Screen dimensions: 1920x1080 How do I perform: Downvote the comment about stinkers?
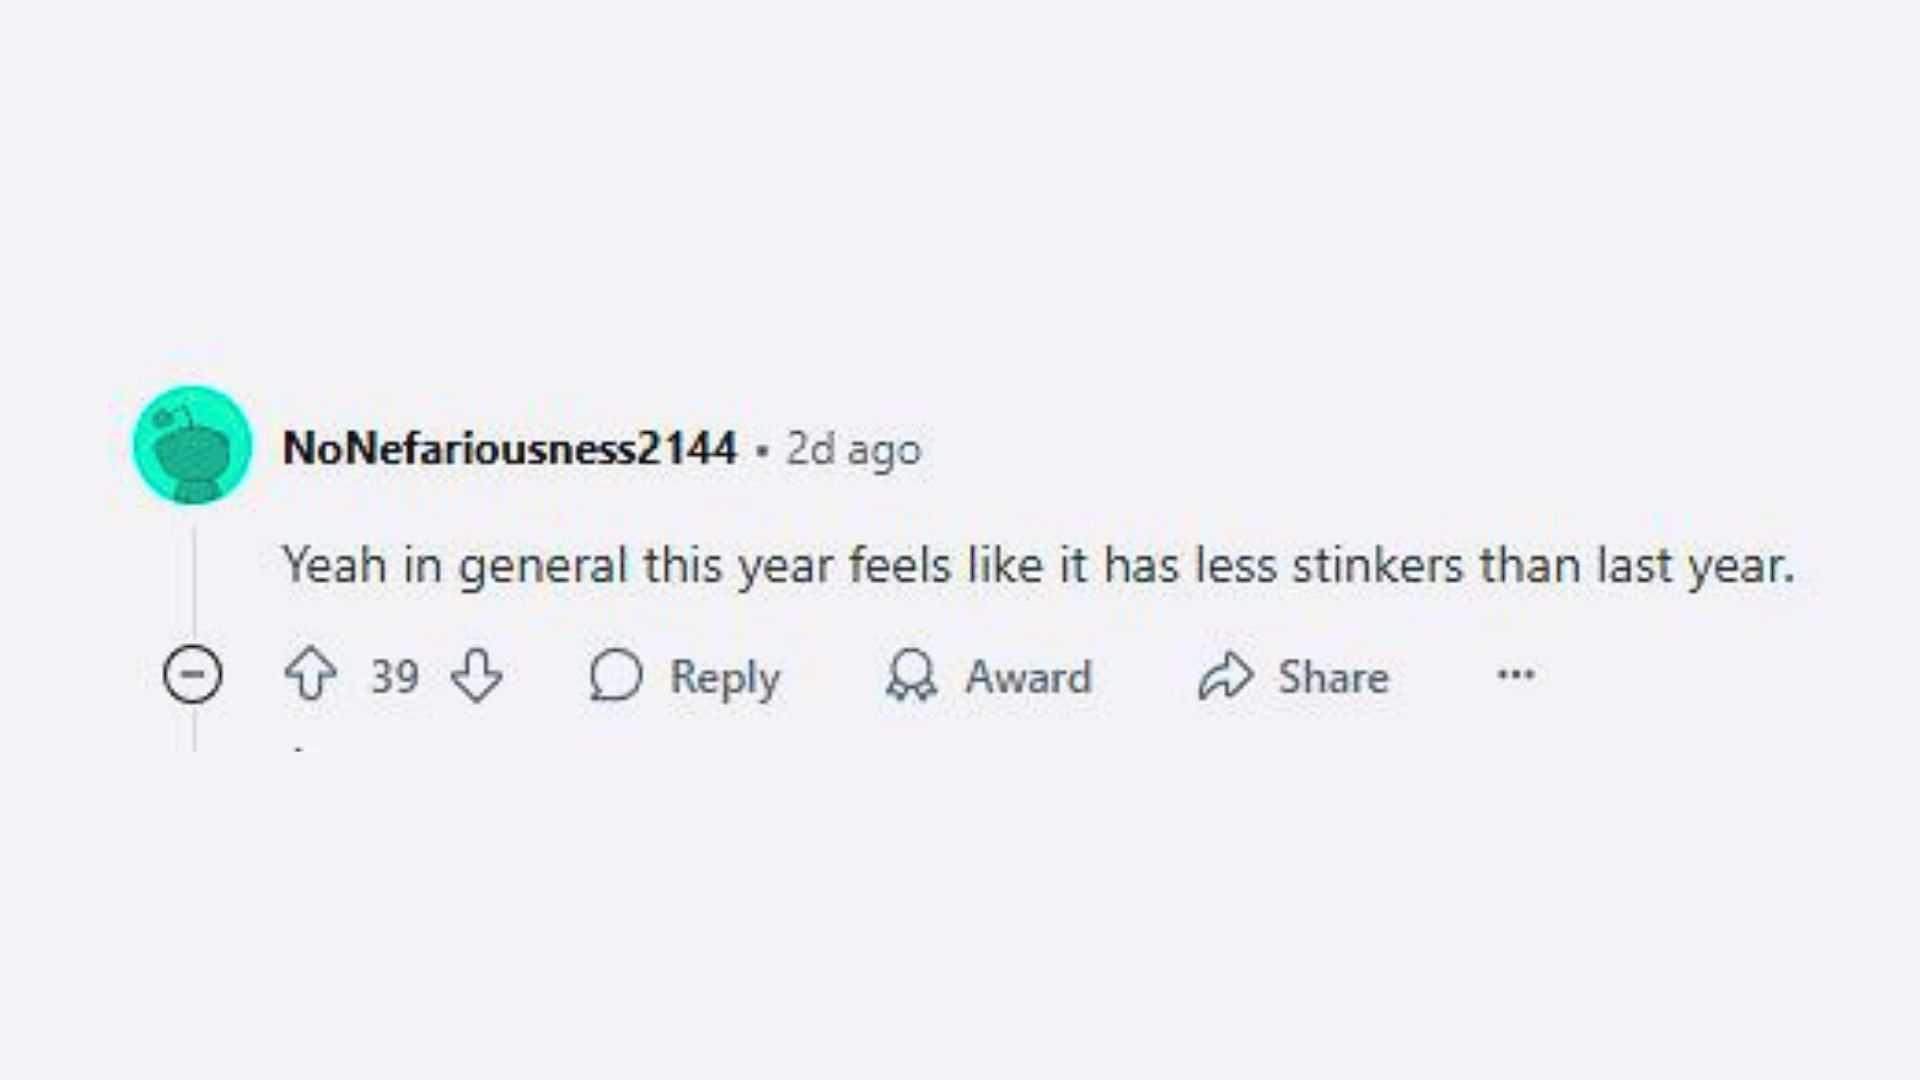[476, 675]
